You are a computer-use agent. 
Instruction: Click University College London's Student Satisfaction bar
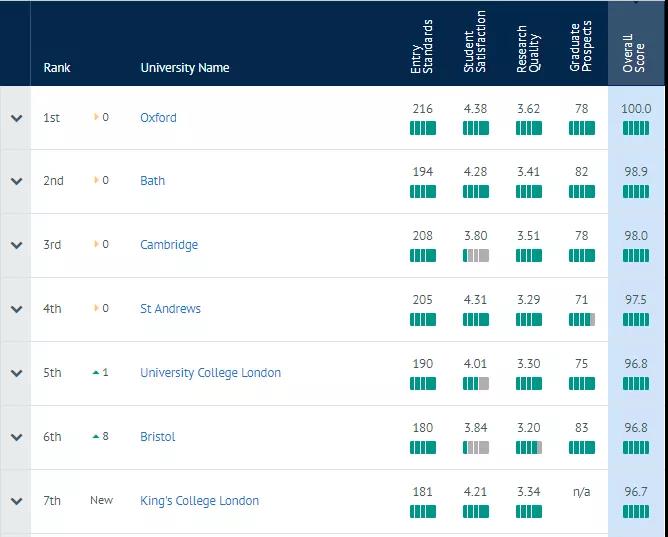[x=476, y=384]
